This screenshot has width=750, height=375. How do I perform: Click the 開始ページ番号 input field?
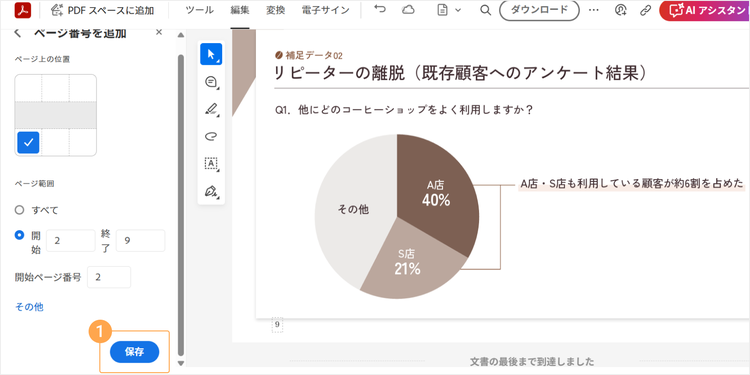click(109, 277)
